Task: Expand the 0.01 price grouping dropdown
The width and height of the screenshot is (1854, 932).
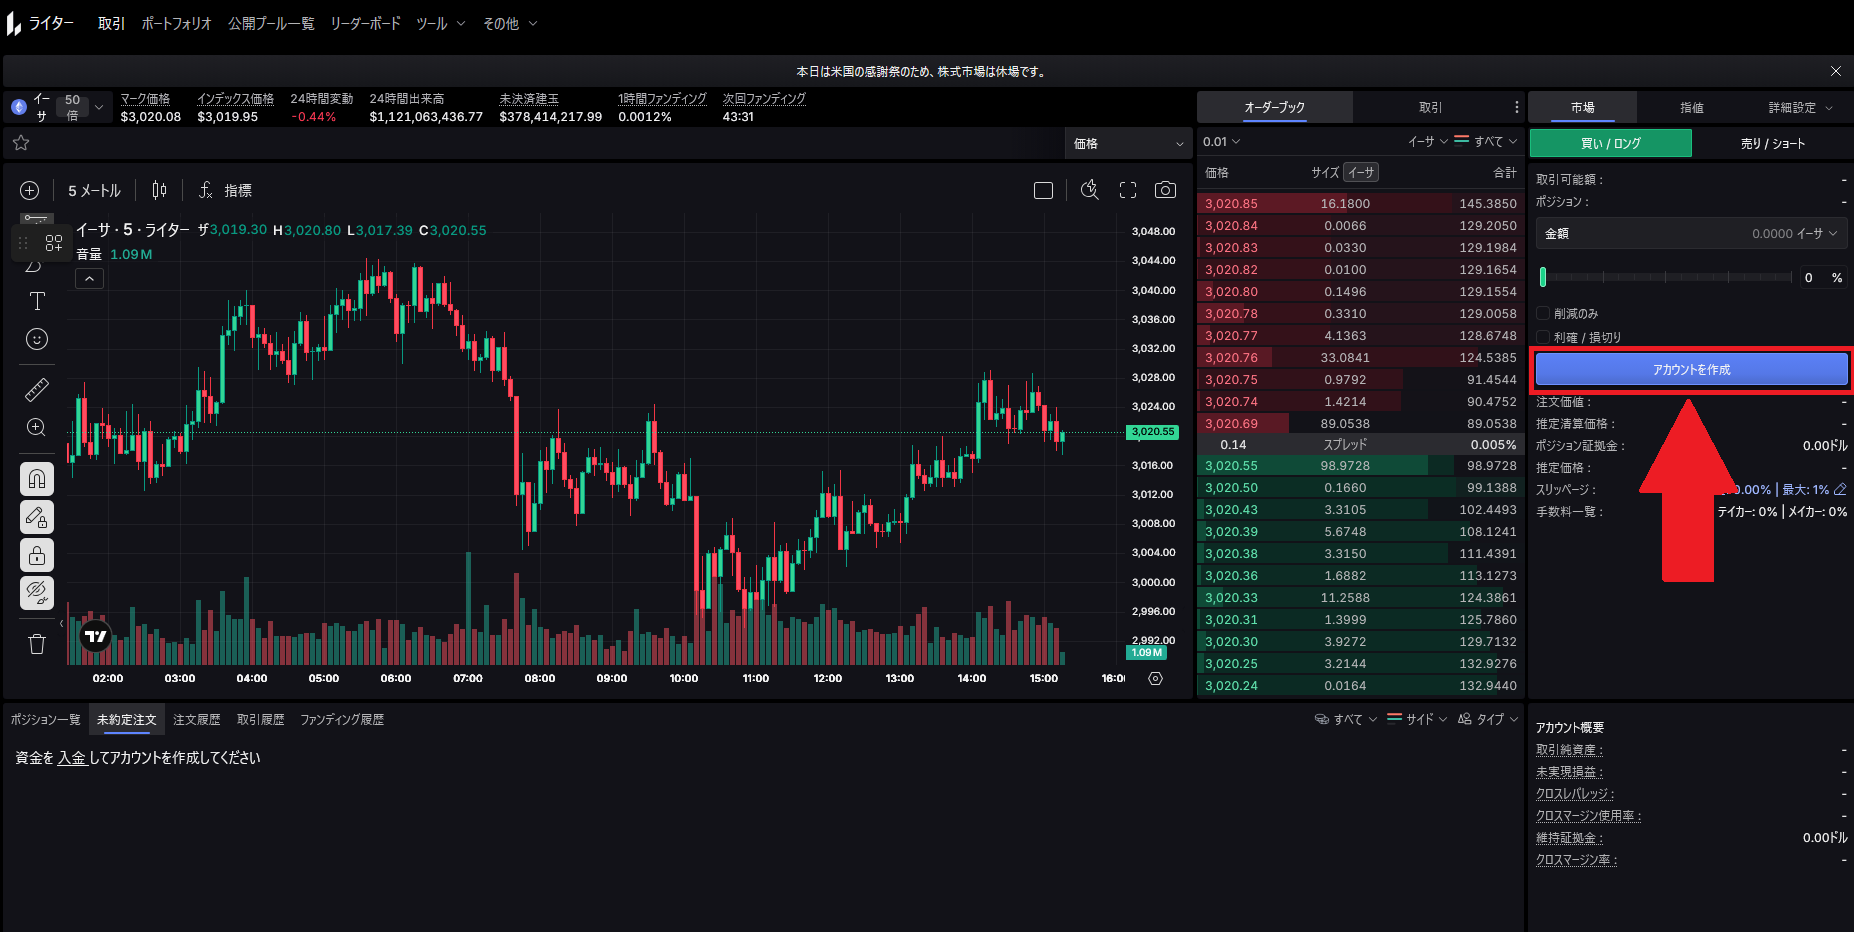Action: pos(1221,142)
